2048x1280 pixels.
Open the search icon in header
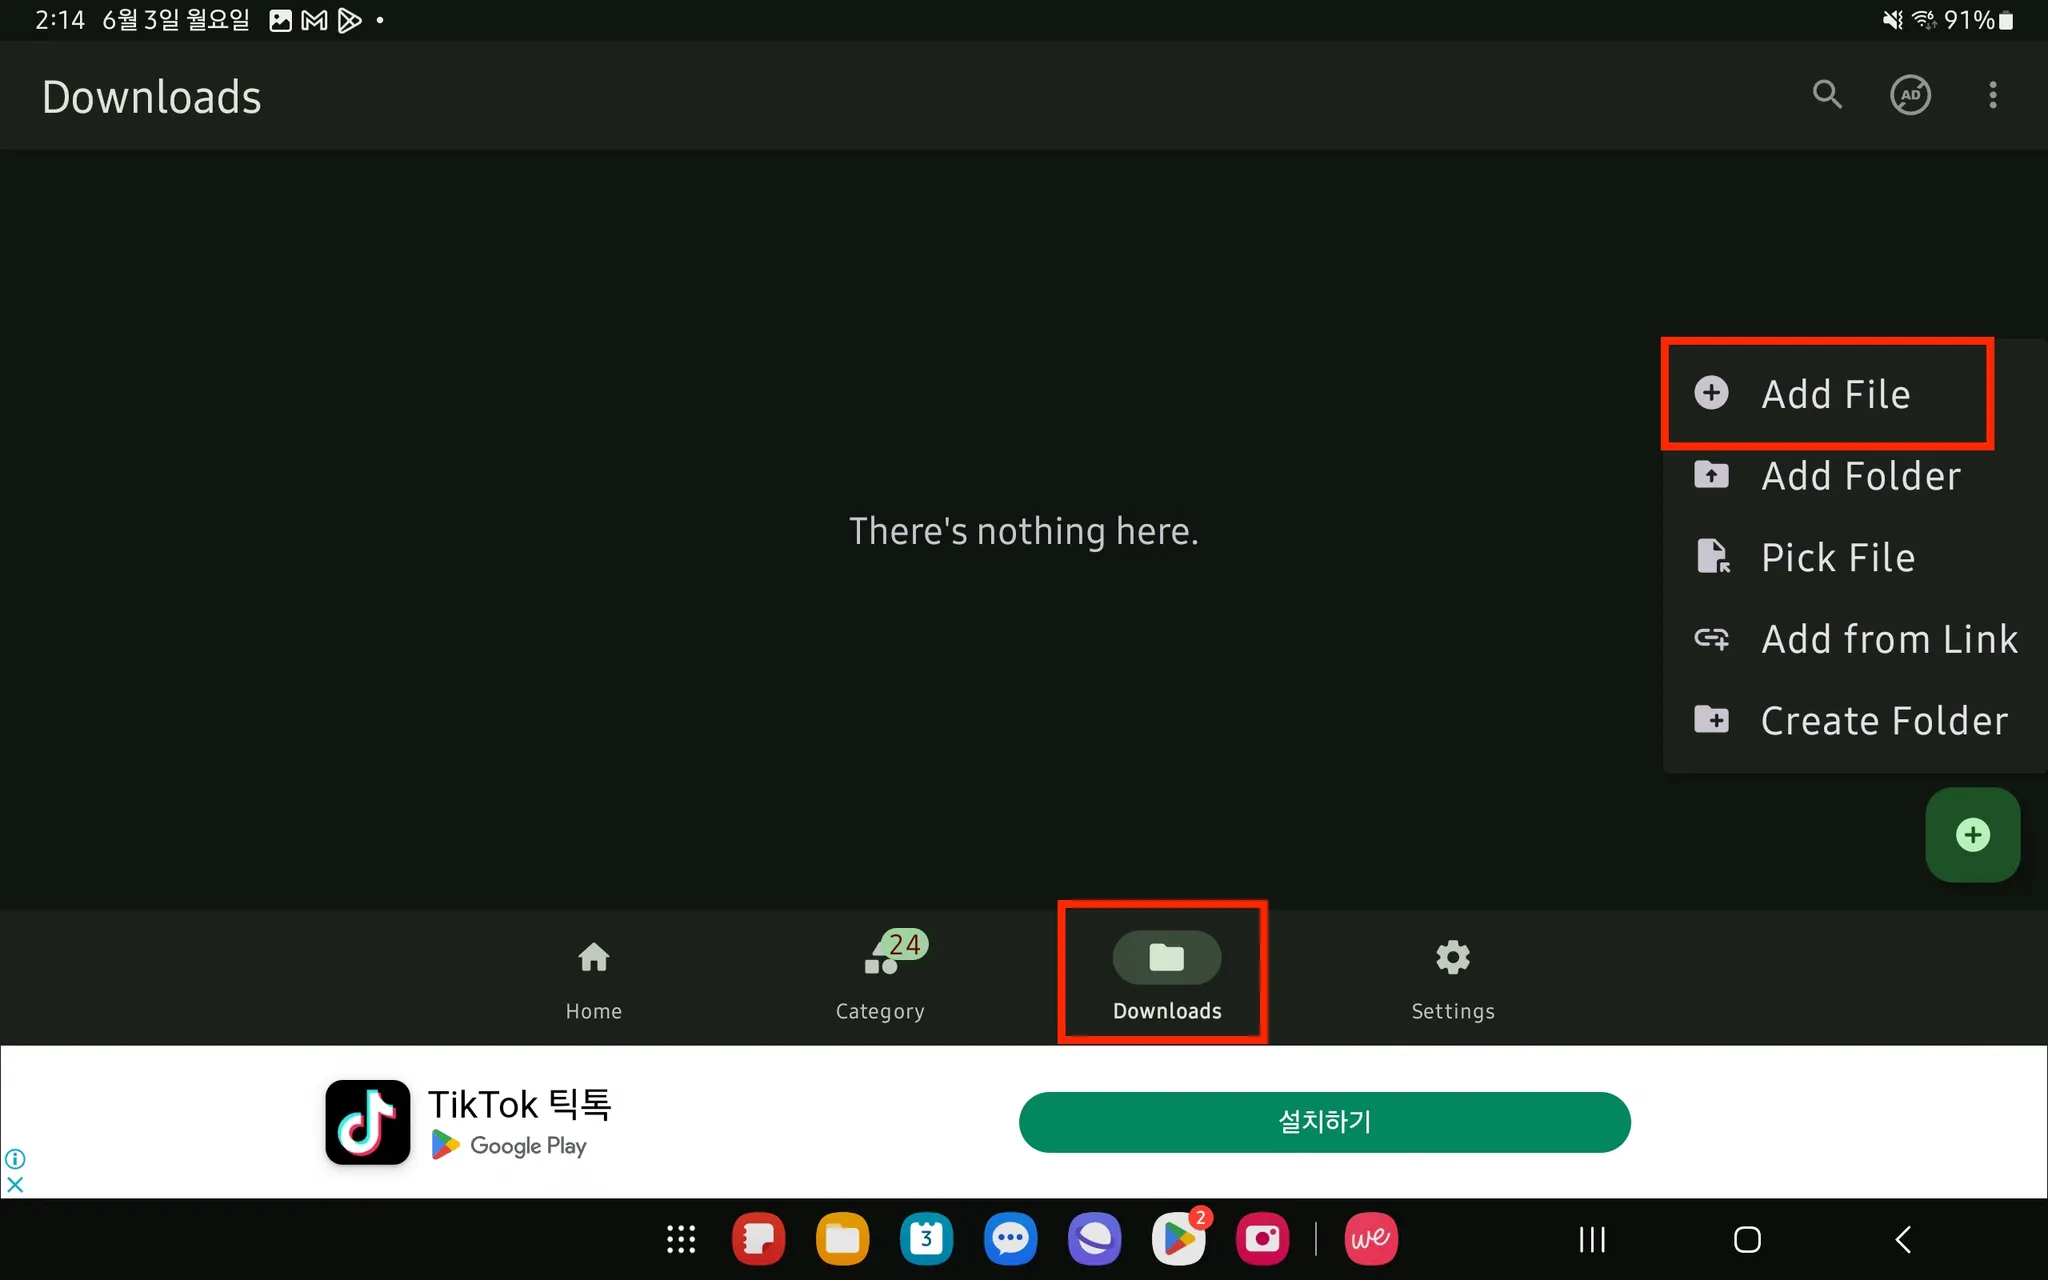[x=1827, y=95]
